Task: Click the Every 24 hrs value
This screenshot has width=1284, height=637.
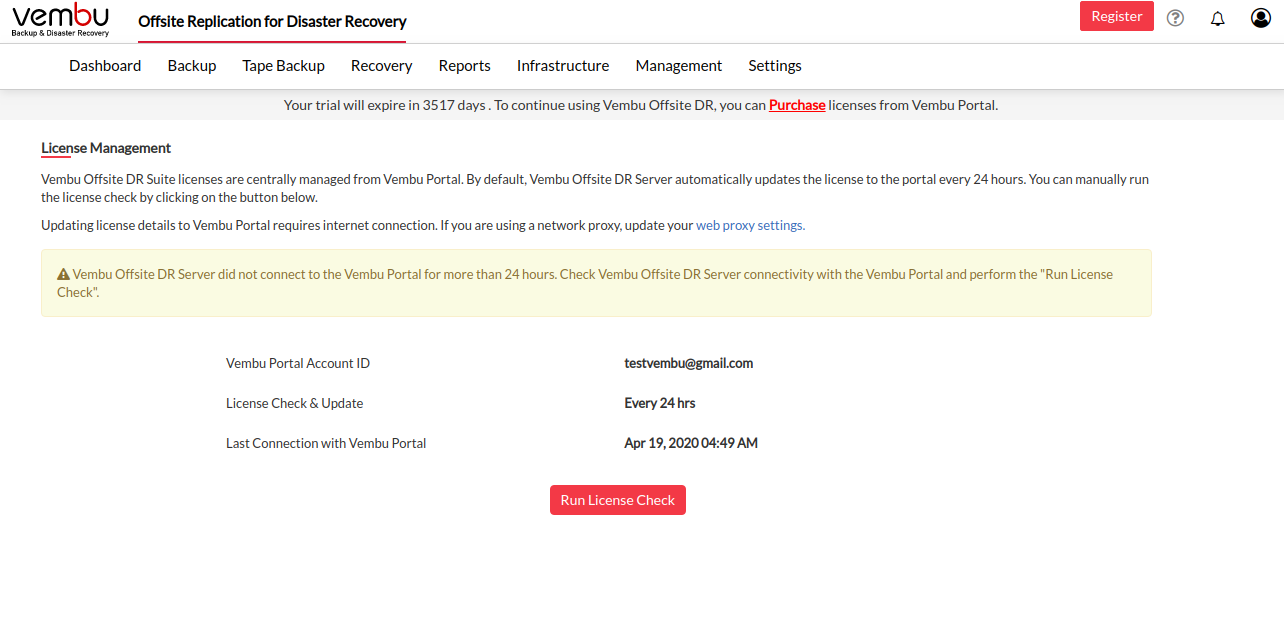Action: click(x=660, y=403)
